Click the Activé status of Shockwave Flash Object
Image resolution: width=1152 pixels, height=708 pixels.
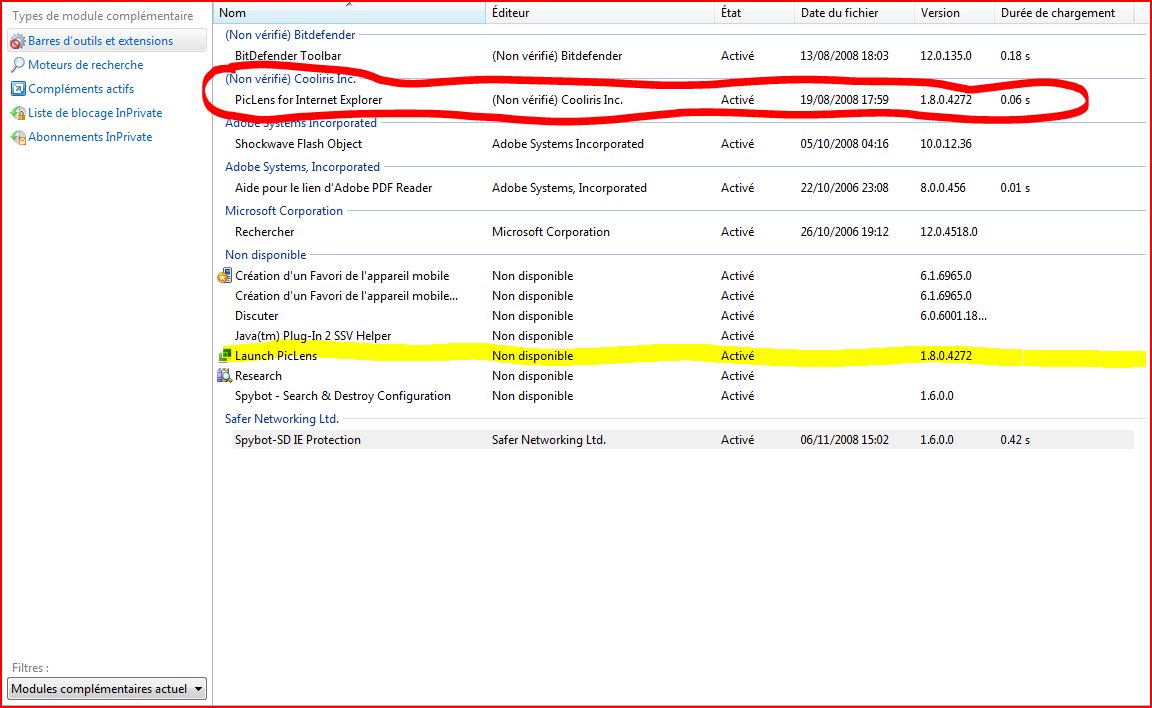tap(738, 144)
